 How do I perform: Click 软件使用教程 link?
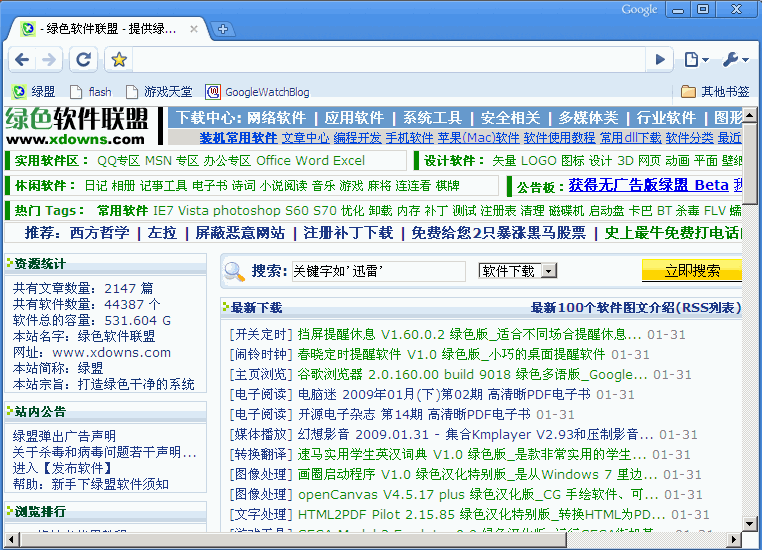(559, 138)
